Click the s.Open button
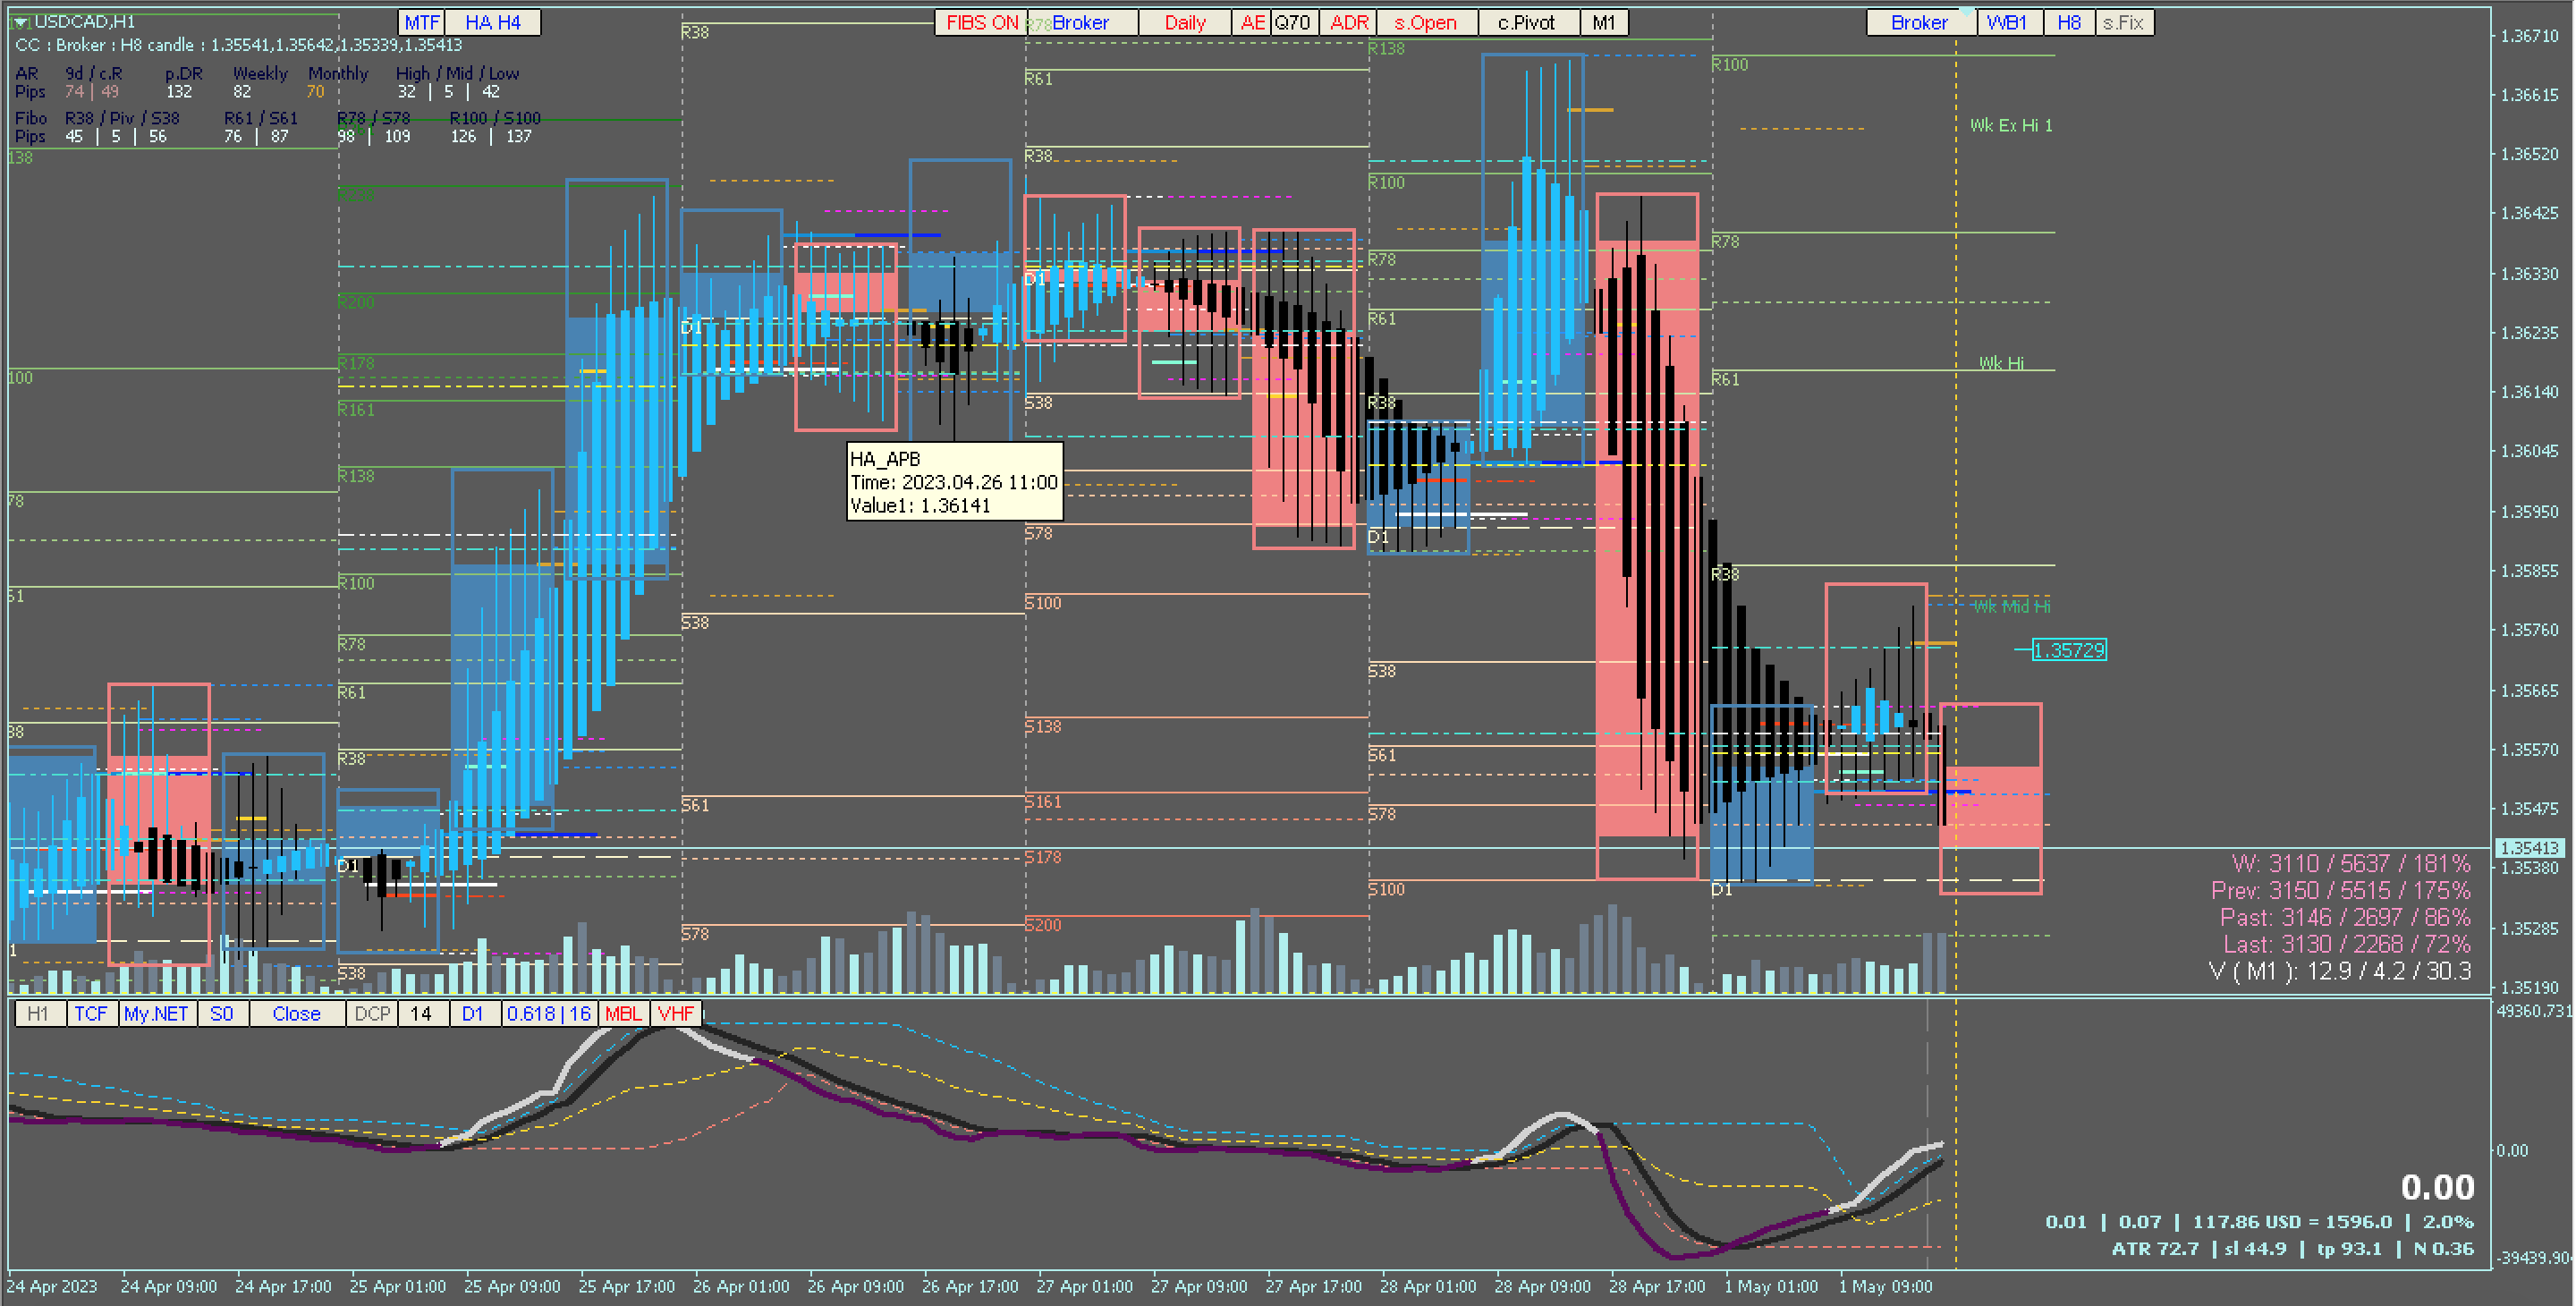The height and width of the screenshot is (1306, 2576). coord(1425,23)
